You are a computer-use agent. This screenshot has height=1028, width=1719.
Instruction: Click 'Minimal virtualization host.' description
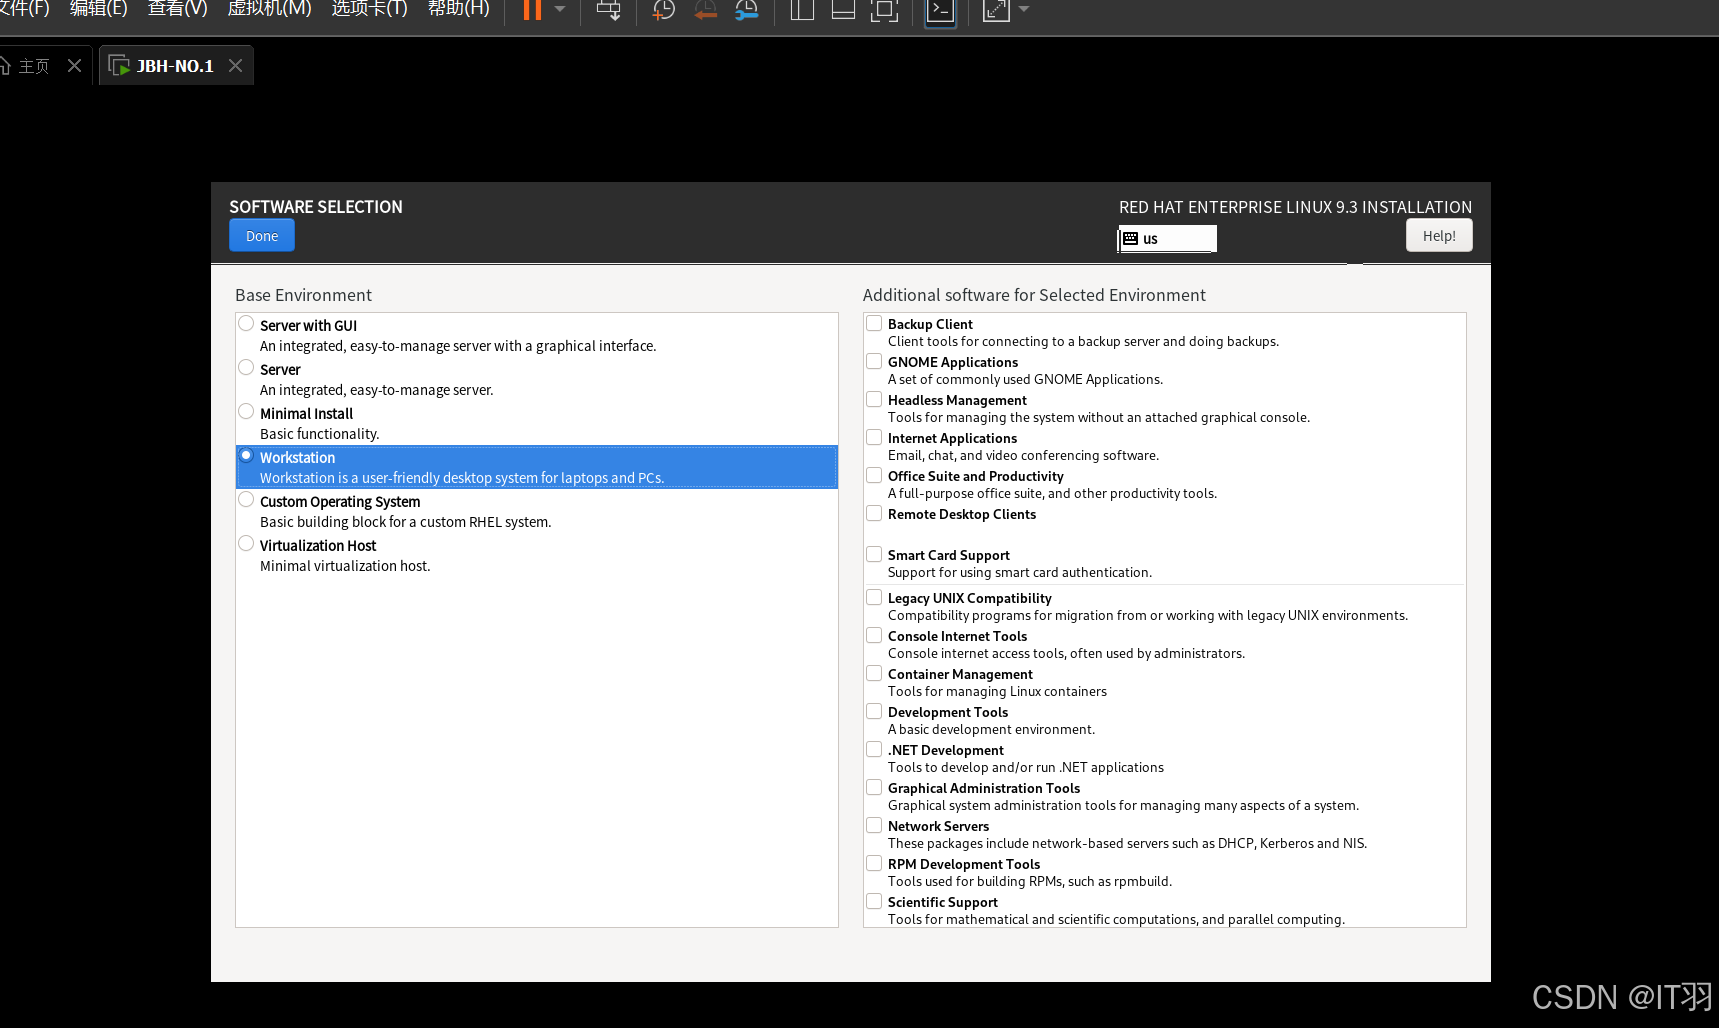pos(345,566)
